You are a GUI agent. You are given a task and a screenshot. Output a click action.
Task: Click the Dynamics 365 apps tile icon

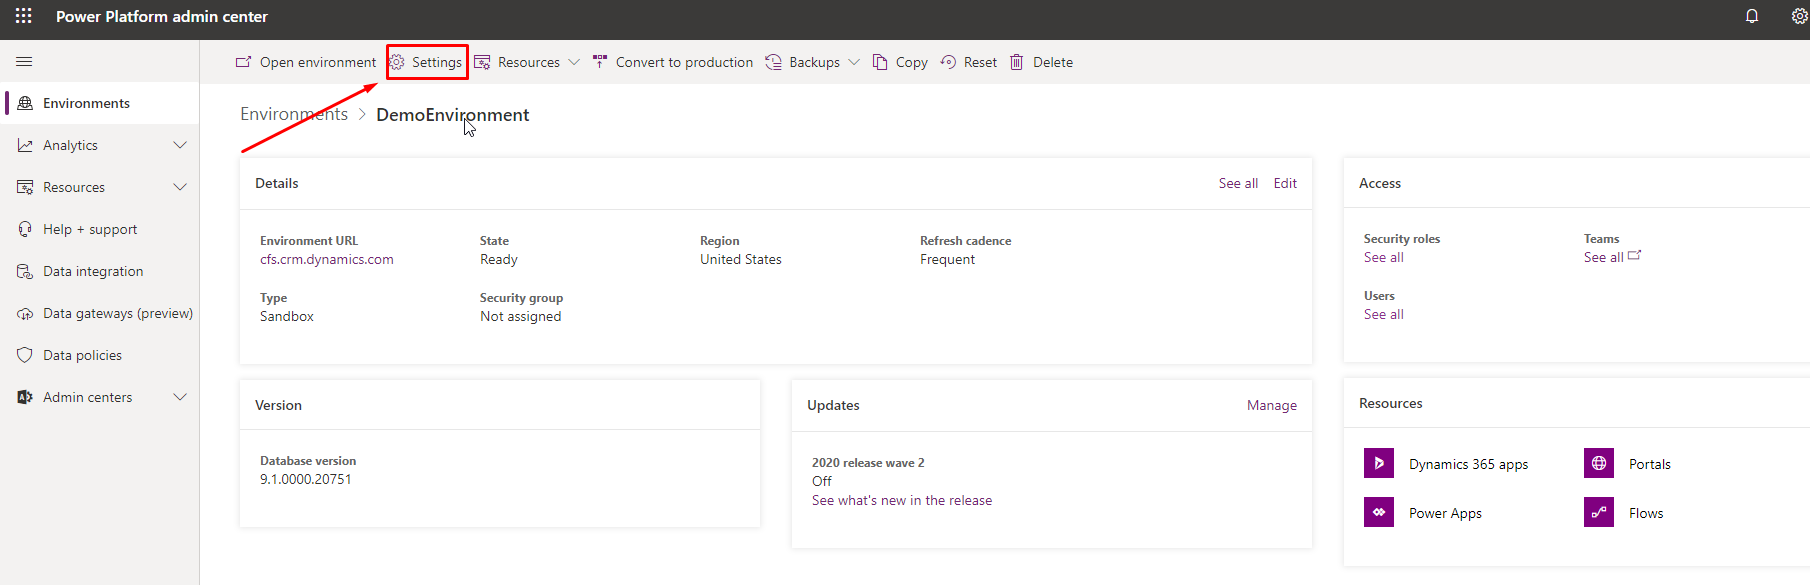point(1379,463)
